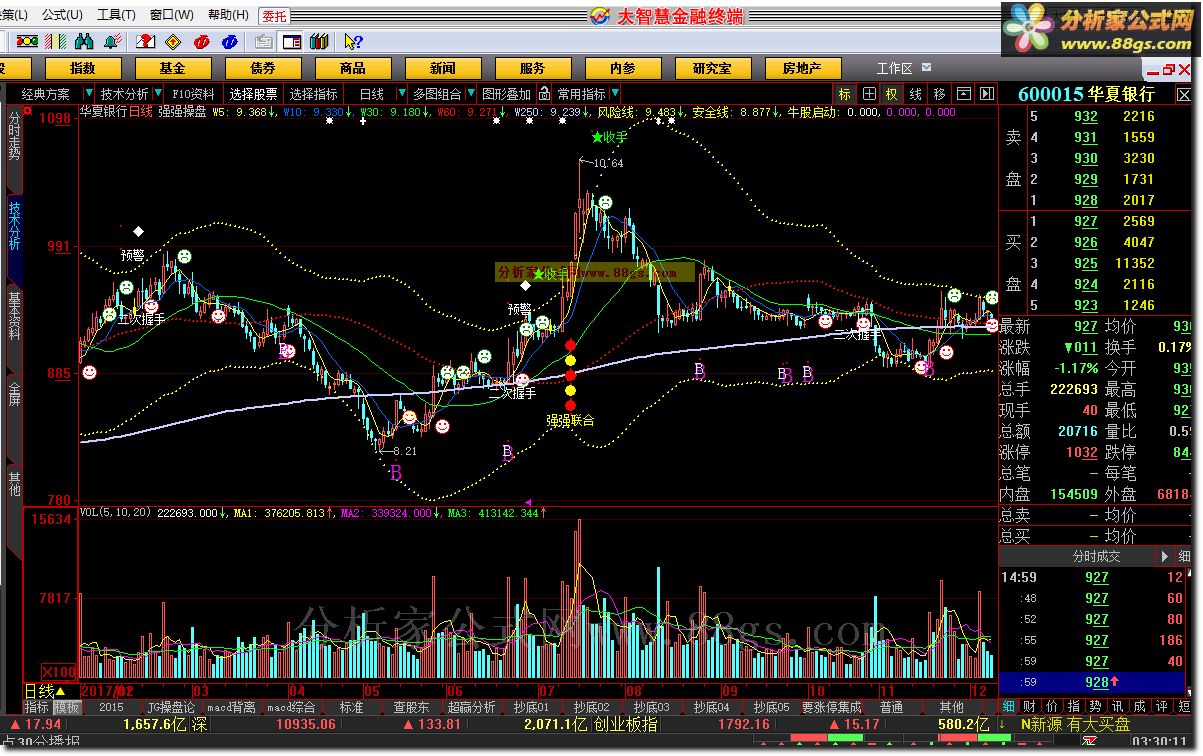The width and height of the screenshot is (1203, 756).
Task: Click the gray clipboard toolbar icon
Action: pos(264,41)
